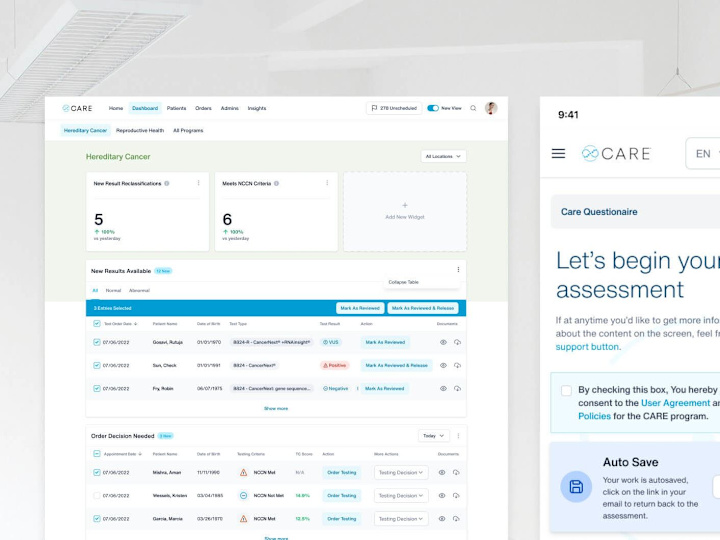
Task: Uncheck the Mishra, Aman row checkbox
Action: 96,472
